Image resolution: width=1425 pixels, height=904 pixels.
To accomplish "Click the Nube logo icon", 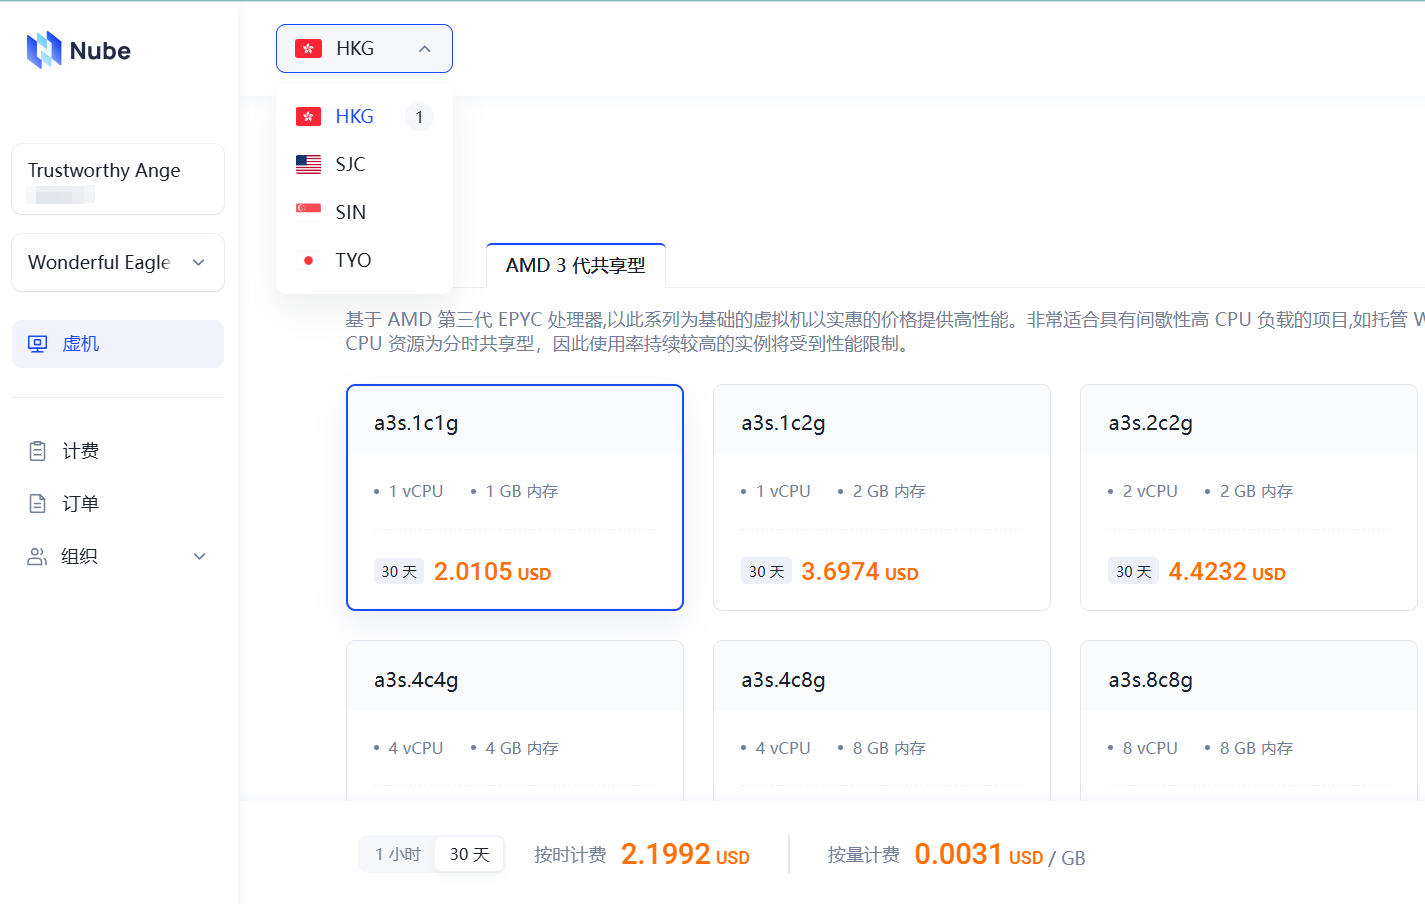I will tap(44, 50).
